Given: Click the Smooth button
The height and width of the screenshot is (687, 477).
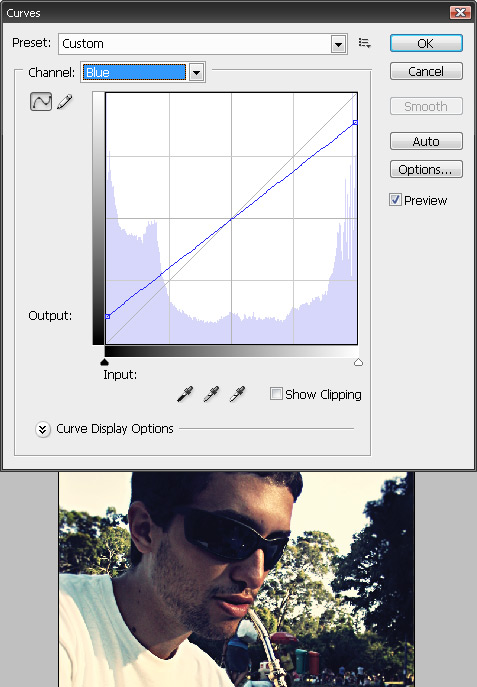Looking at the screenshot, I should pos(426,106).
